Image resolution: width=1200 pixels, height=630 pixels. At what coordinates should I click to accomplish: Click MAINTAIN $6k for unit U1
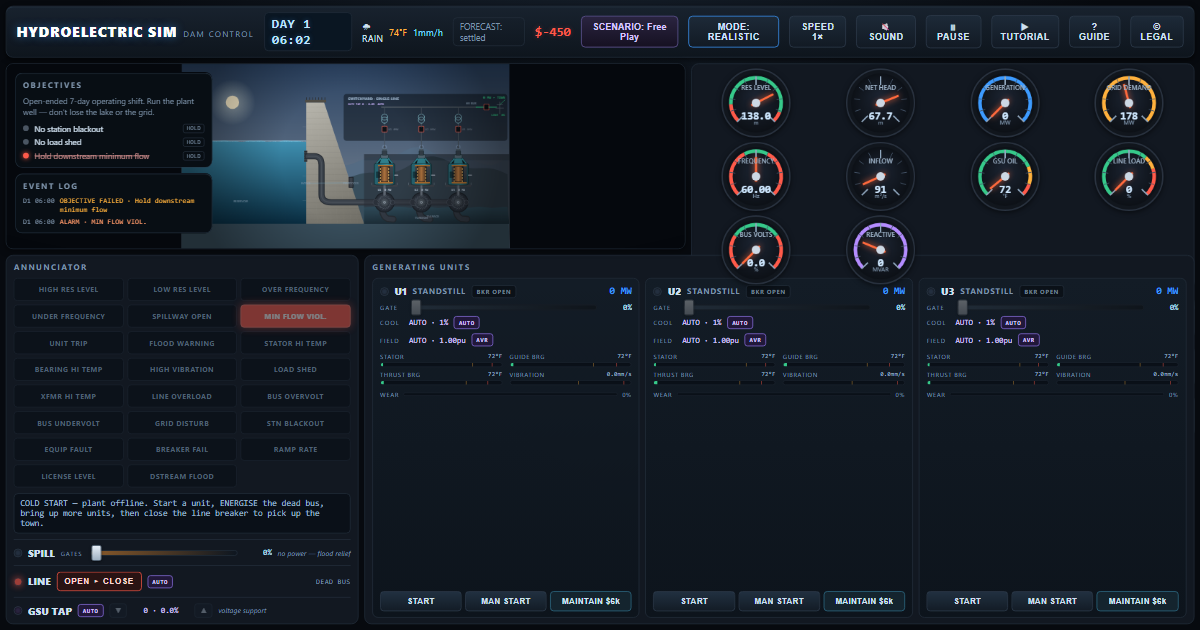coord(590,601)
